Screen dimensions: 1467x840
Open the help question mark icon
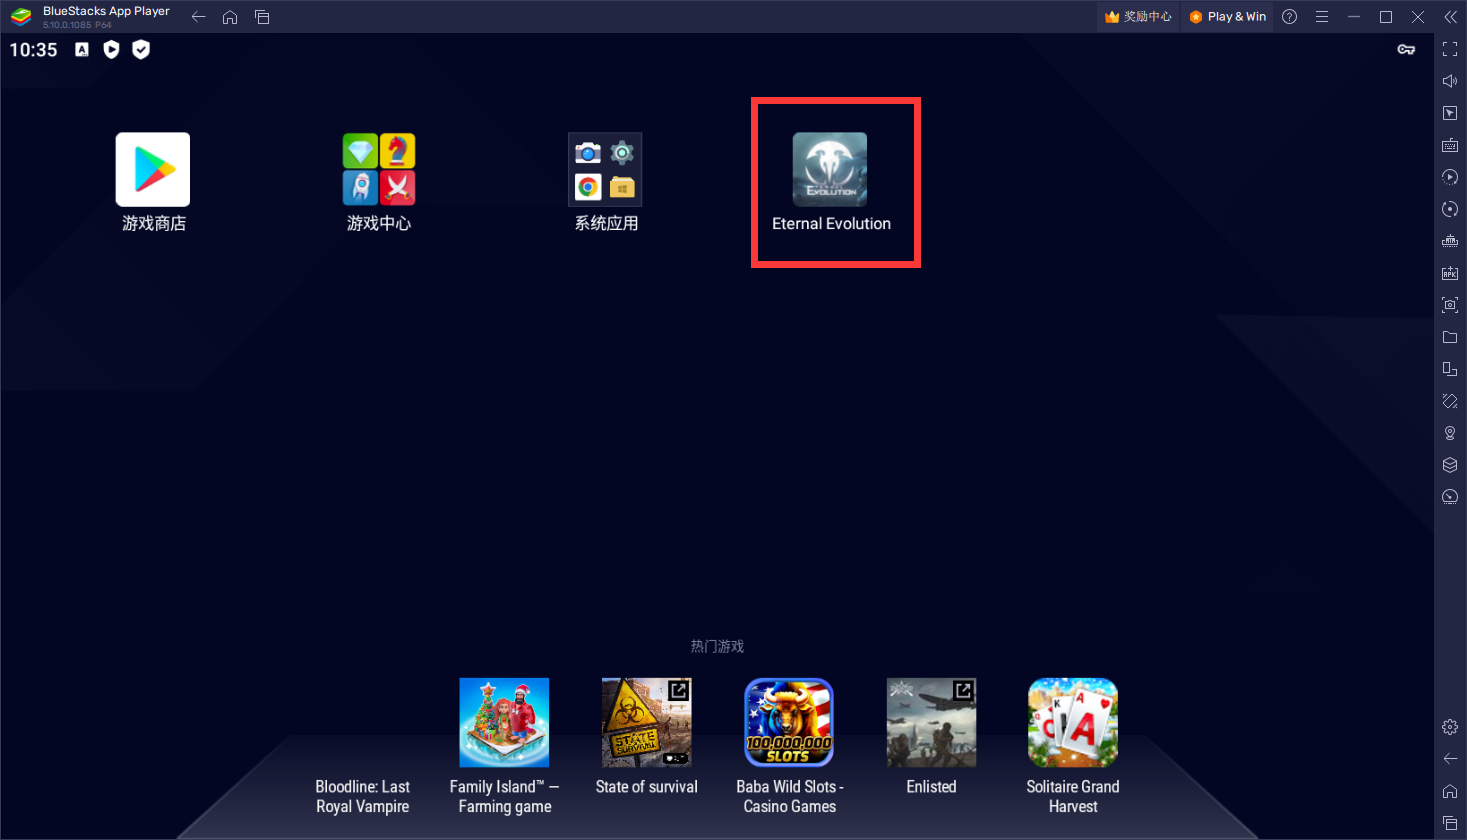coord(1290,17)
